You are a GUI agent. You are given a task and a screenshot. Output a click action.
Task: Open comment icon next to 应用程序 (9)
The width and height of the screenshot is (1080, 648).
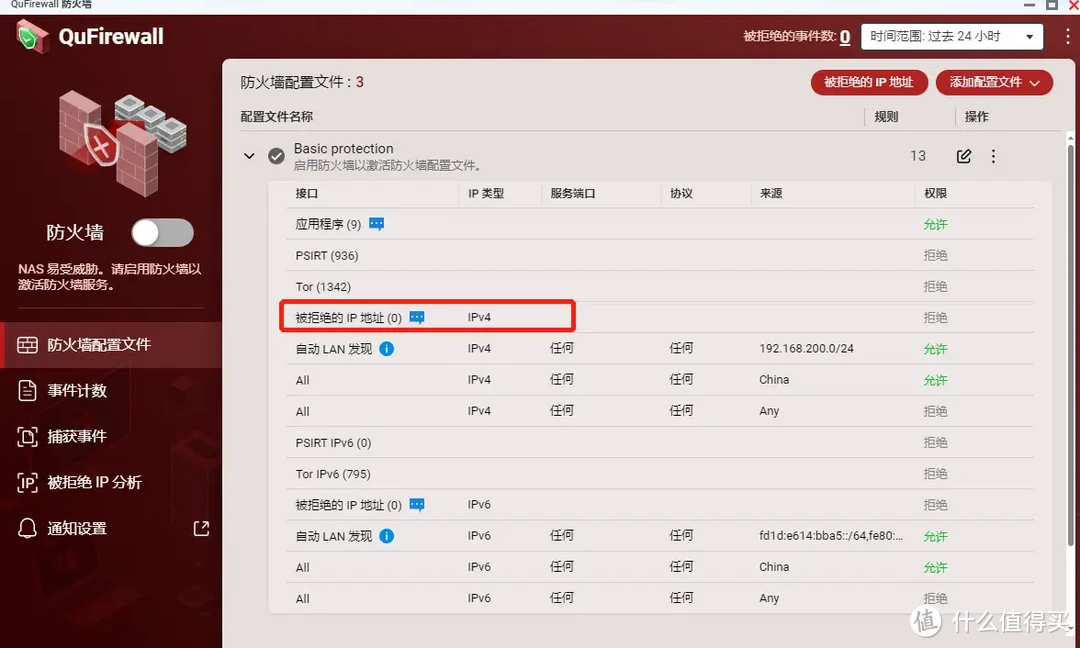(377, 224)
